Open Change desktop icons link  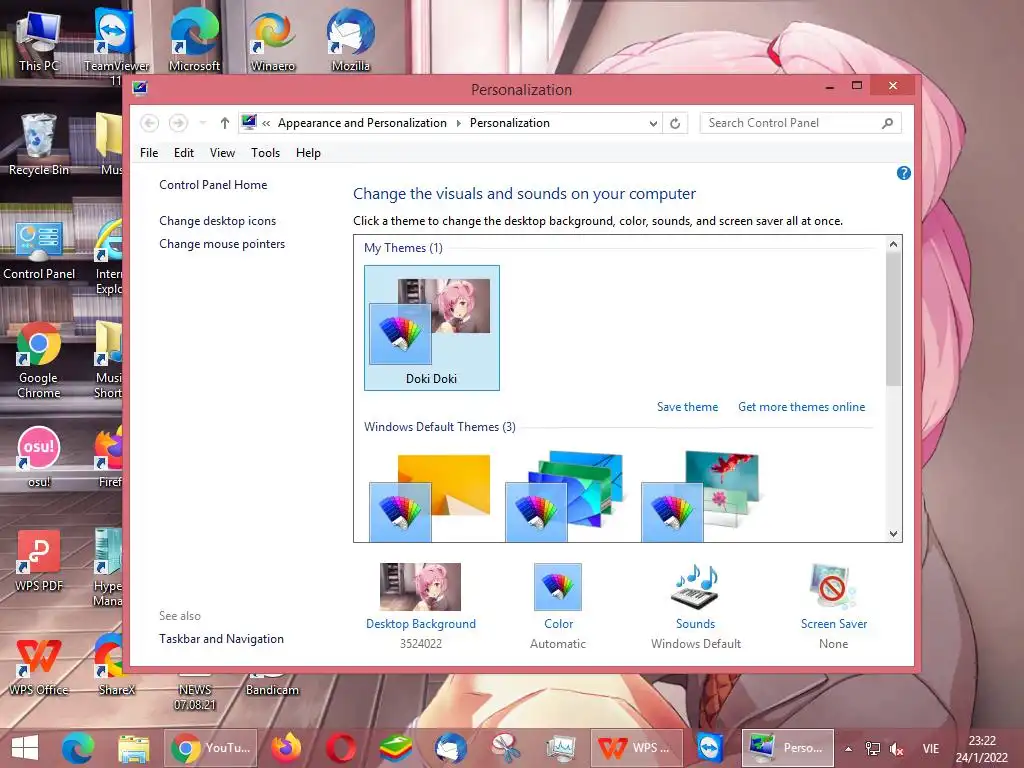click(217, 221)
